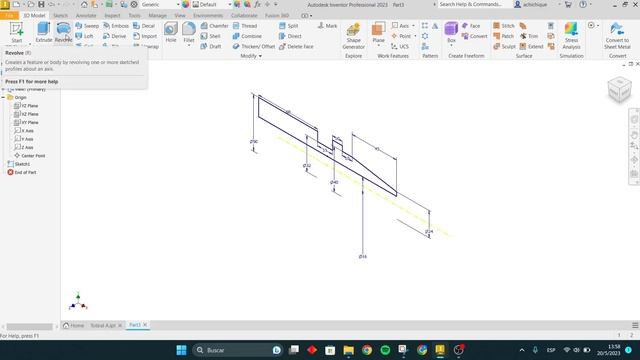Select Center Point in the browser
640x360 pixels.
(x=30, y=156)
